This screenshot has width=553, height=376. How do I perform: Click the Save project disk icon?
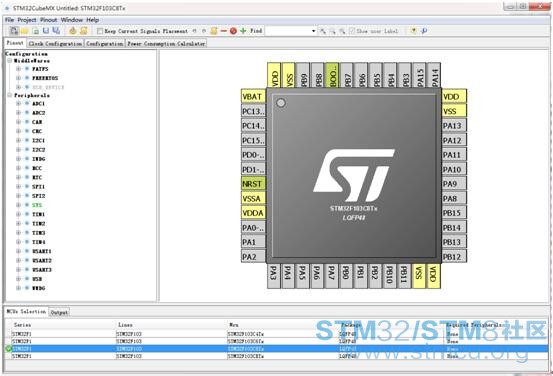pyautogui.click(x=46, y=31)
